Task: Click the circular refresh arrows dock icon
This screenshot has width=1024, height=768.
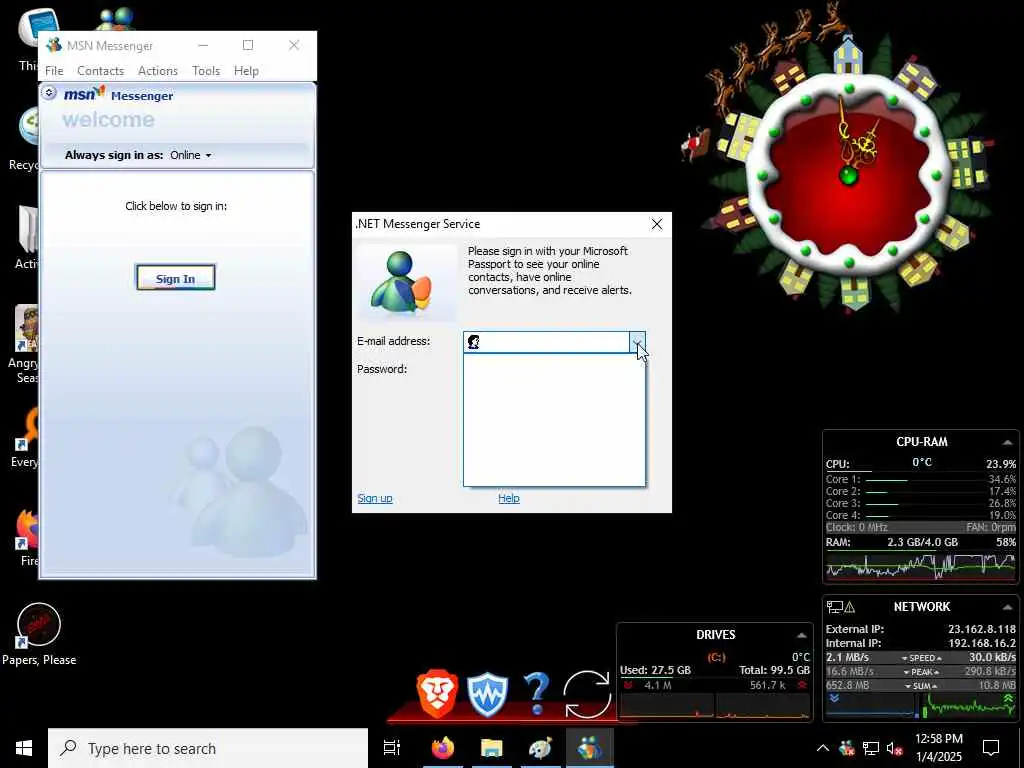Action: click(586, 695)
